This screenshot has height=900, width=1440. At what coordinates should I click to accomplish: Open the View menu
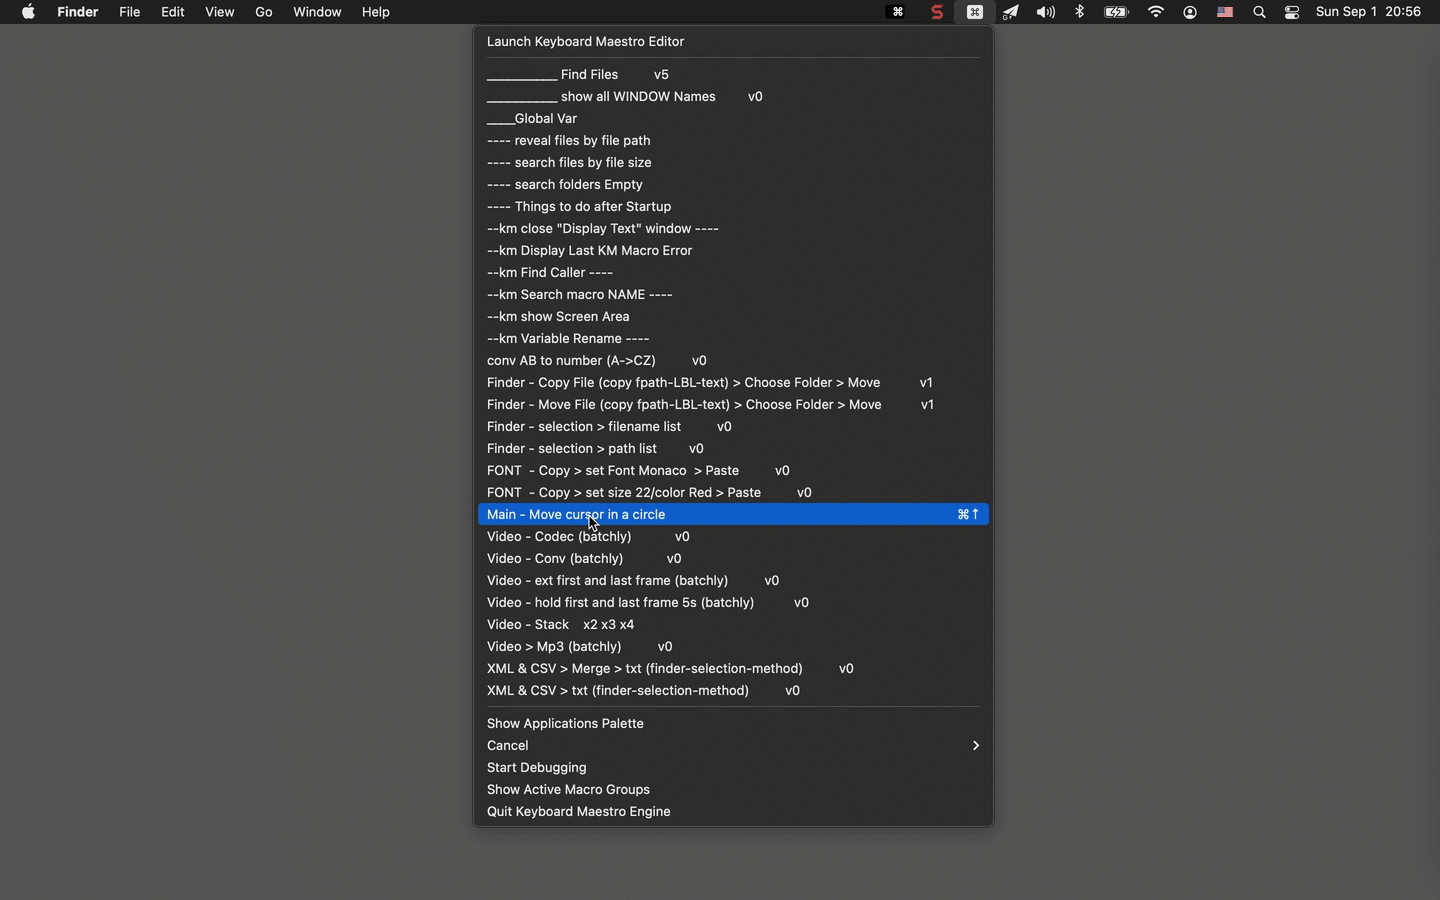coord(220,12)
